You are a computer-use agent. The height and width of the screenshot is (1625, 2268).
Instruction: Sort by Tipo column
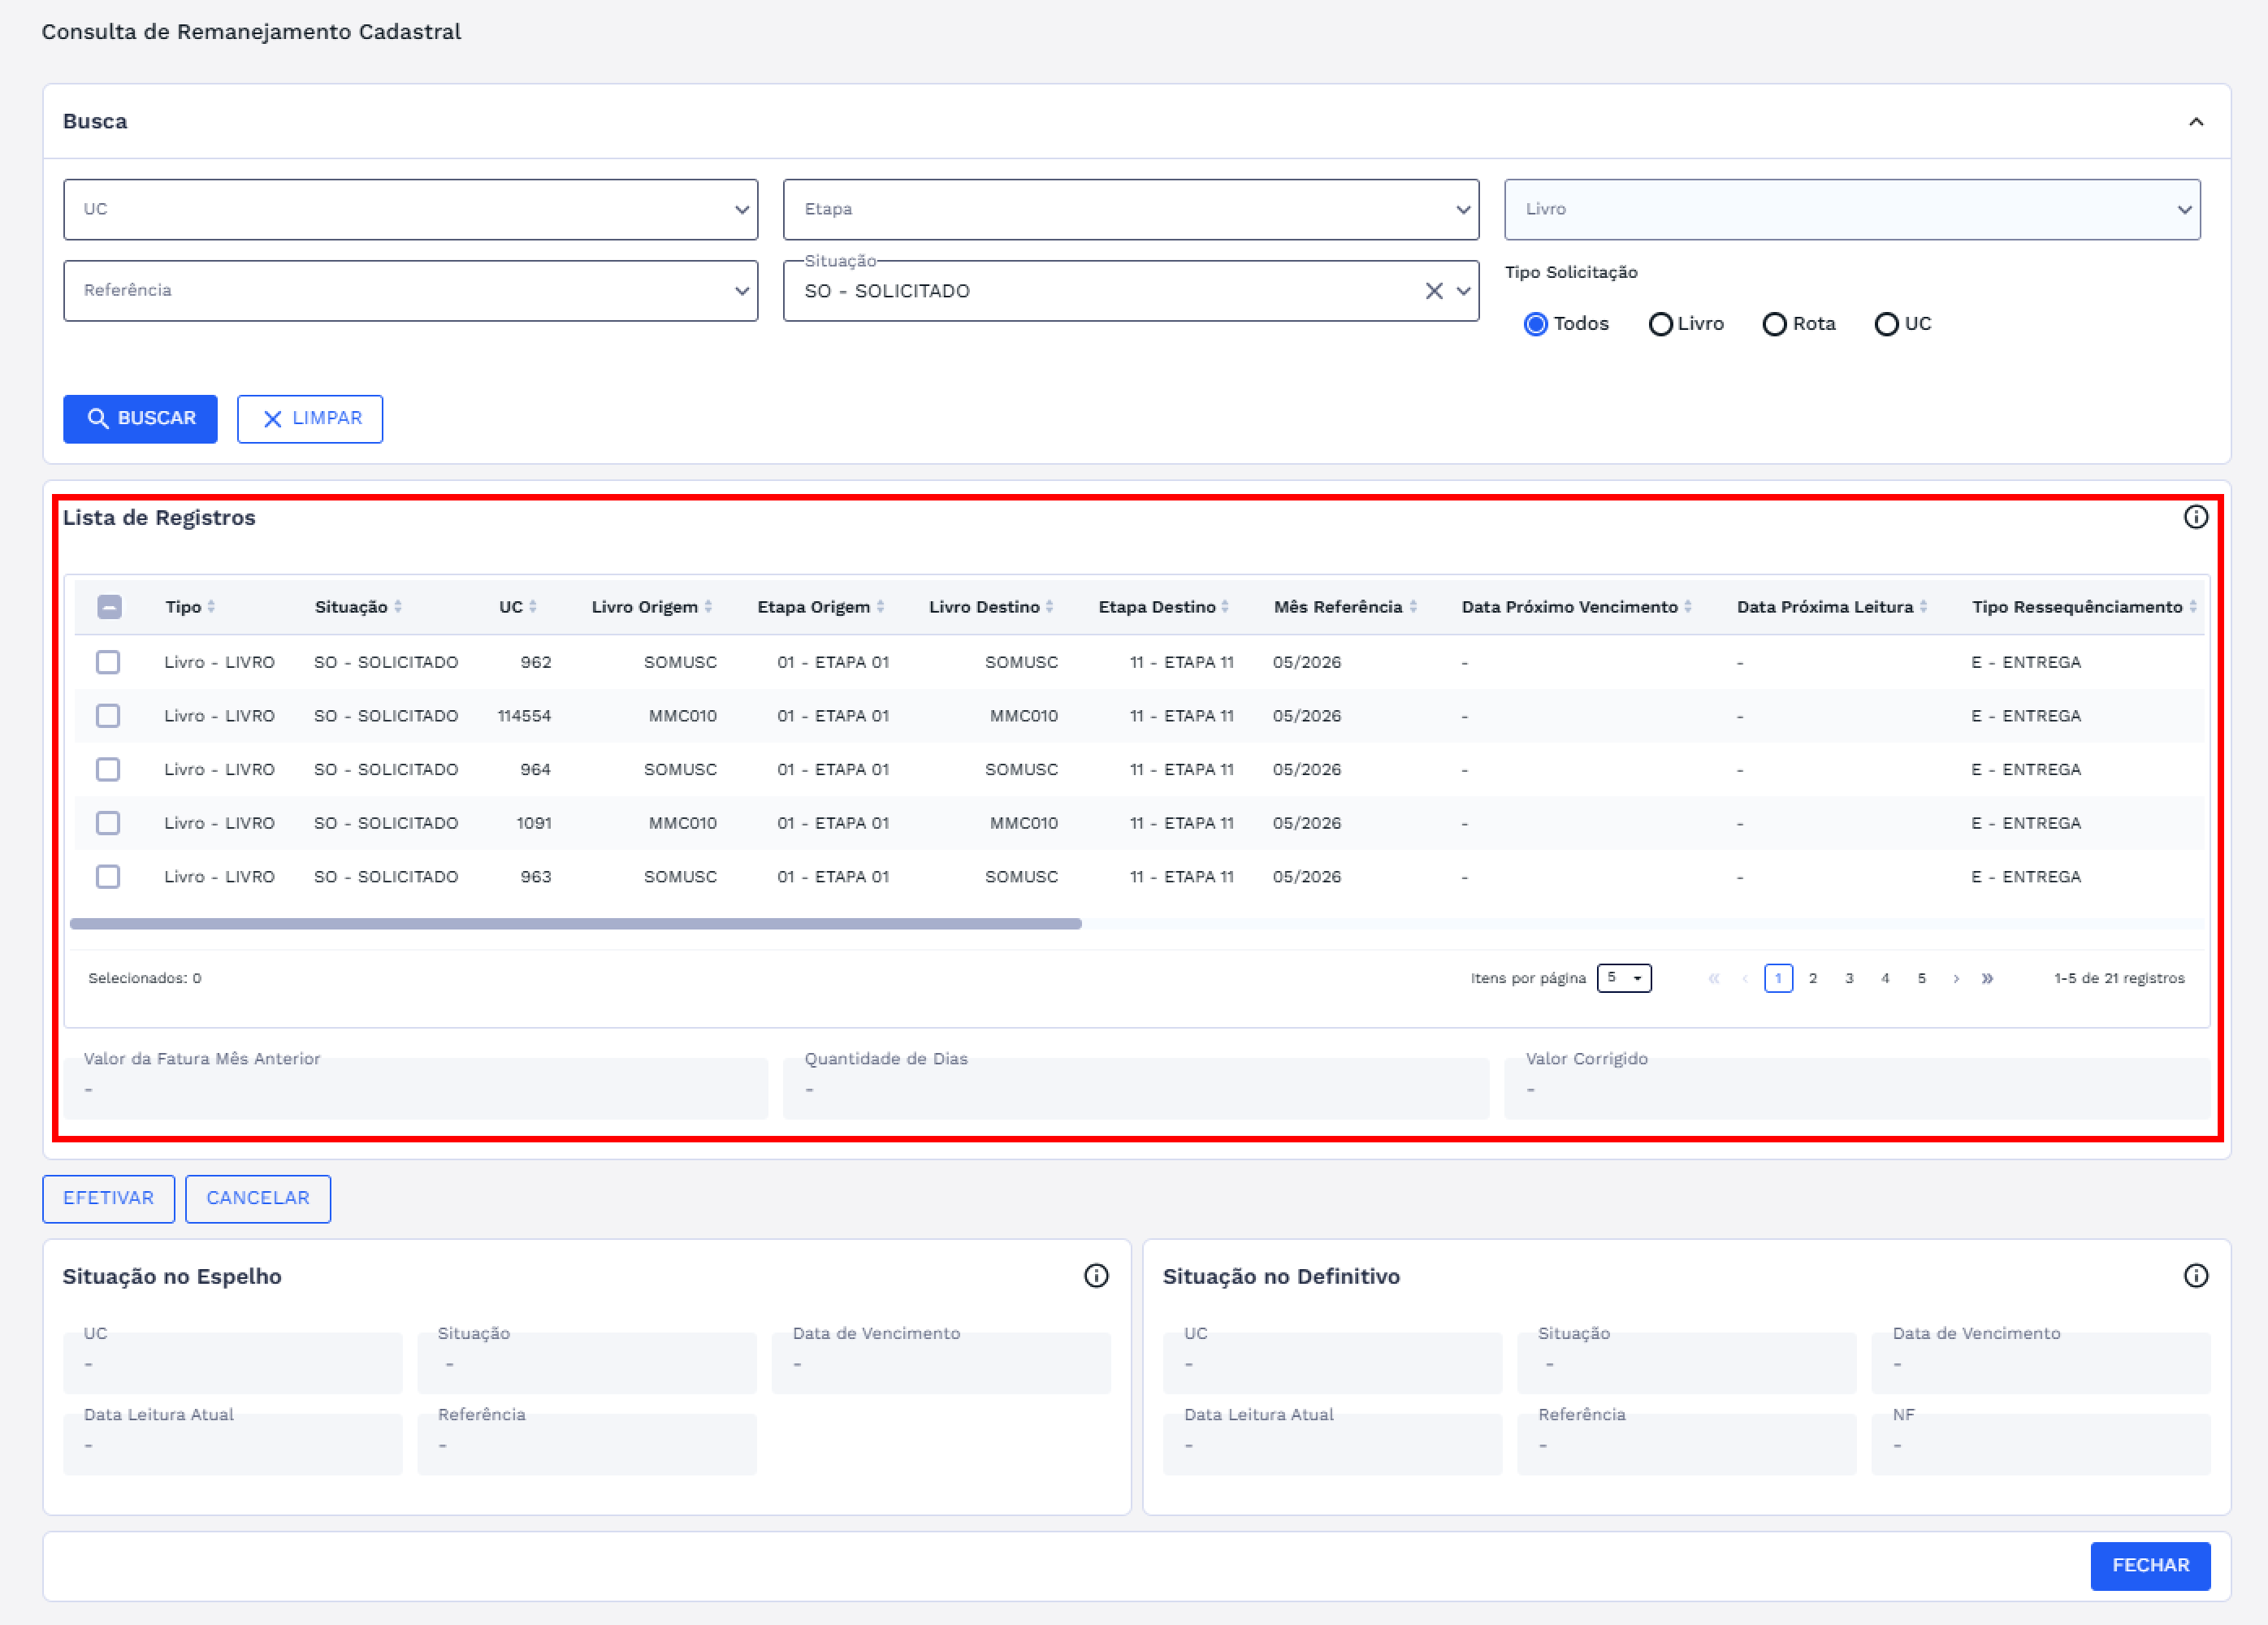click(x=190, y=607)
